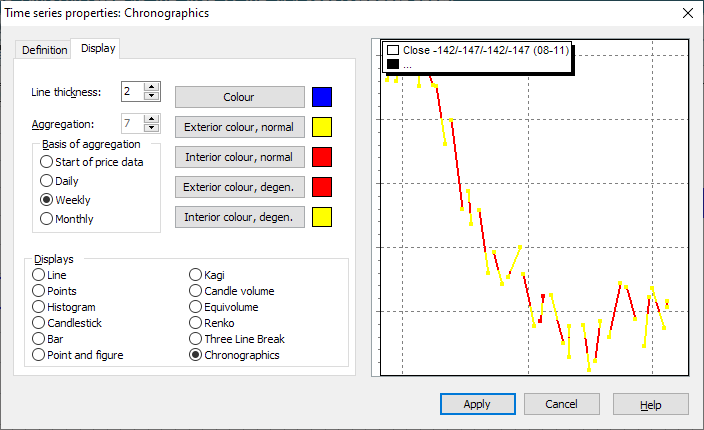Increase line thickness with up arrow
This screenshot has width=704, height=430.
pyautogui.click(x=151, y=87)
